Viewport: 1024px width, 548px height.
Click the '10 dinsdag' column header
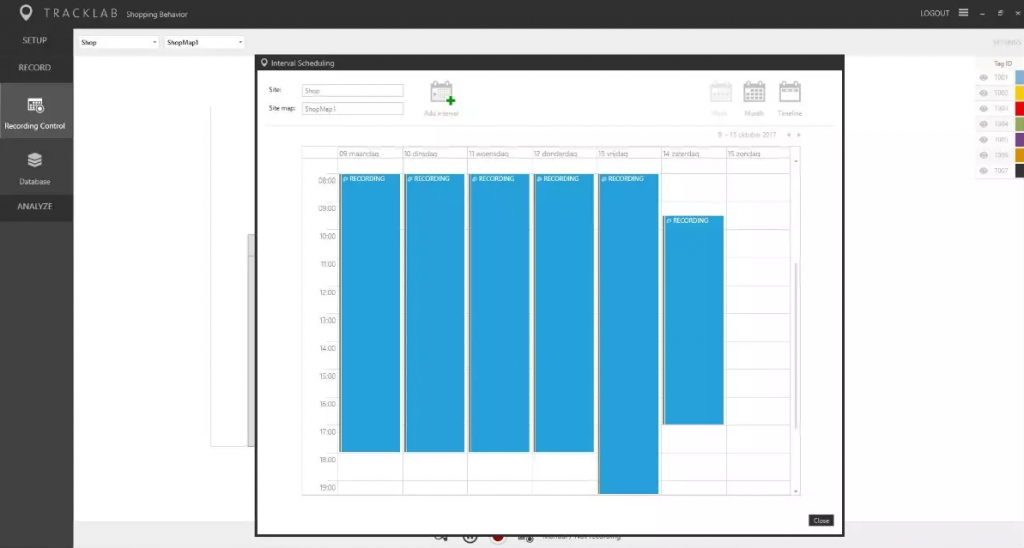click(421, 154)
